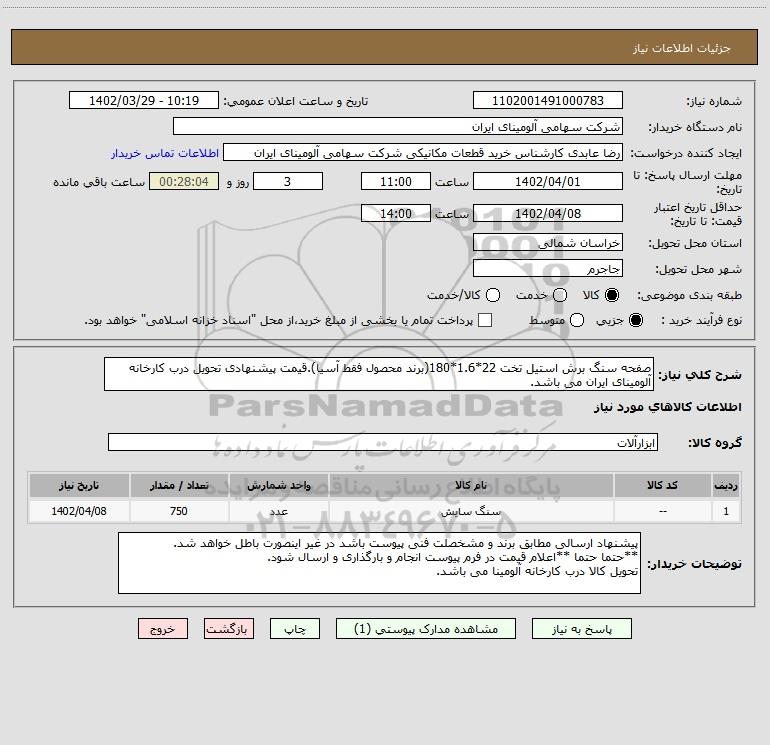Viewport: 770px width, 745px height.
Task: Click the need number field 1102001491000783
Action: tap(548, 100)
